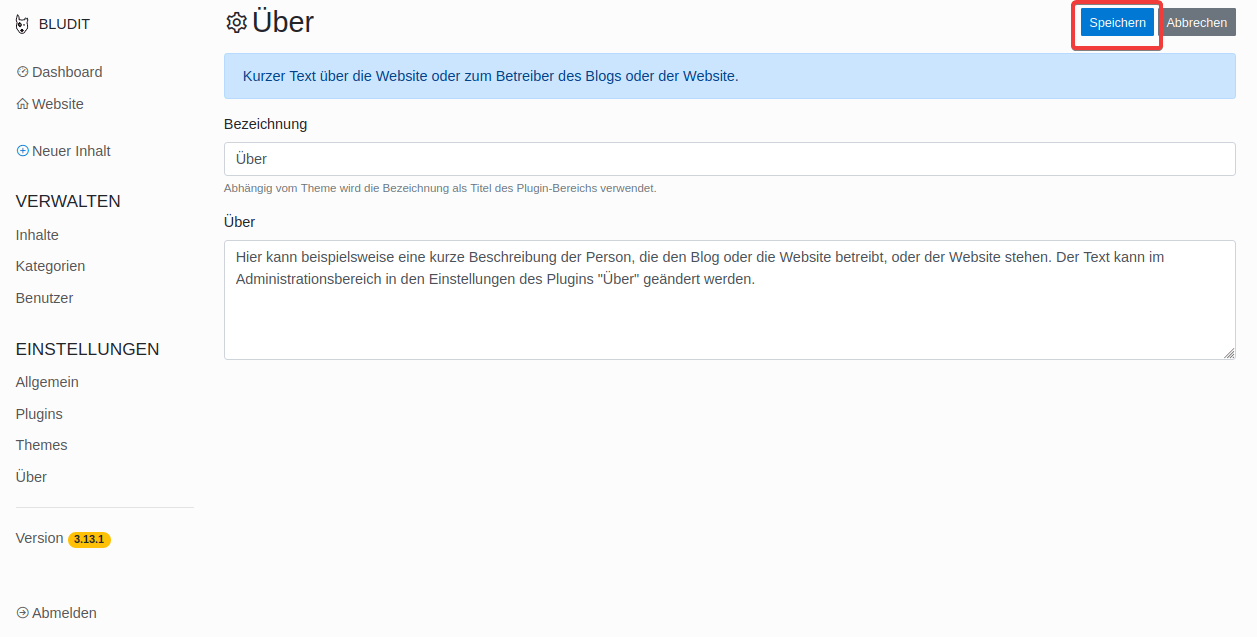The height and width of the screenshot is (637, 1257).
Task: Click the BLUDIT brand title text
Action: [64, 24]
